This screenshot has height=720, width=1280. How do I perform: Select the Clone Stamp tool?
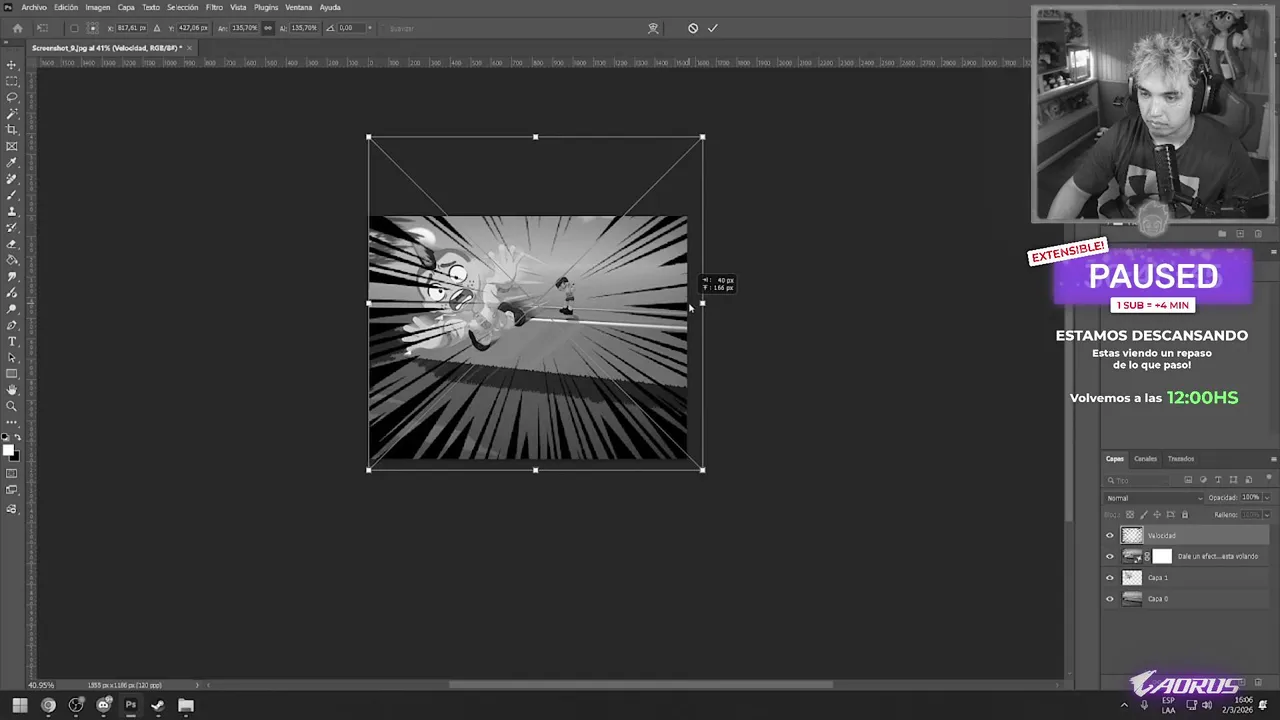pyautogui.click(x=12, y=211)
